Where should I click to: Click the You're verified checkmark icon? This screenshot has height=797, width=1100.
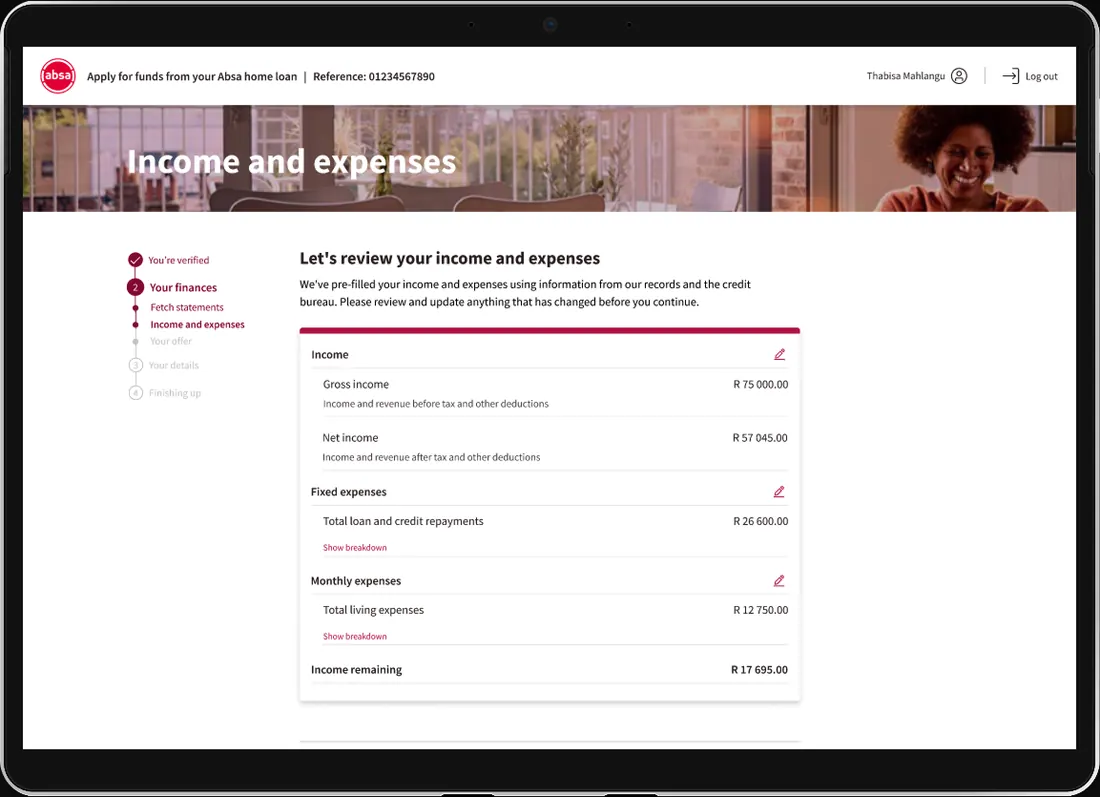135,260
